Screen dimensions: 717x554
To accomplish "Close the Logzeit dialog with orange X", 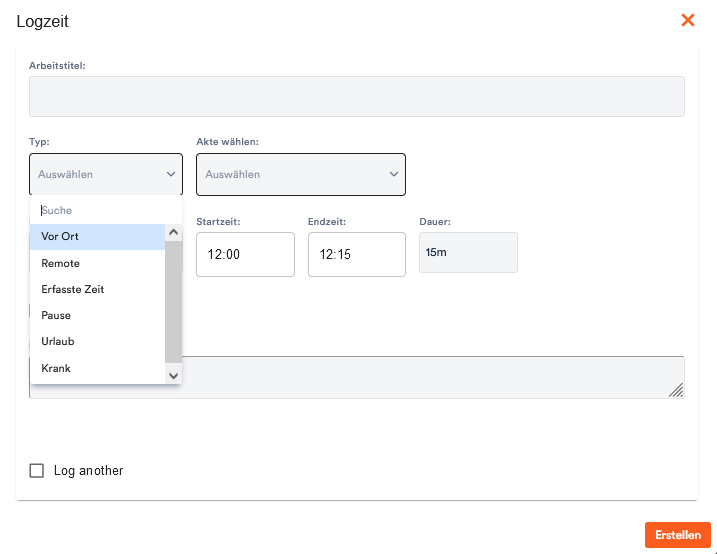I will coord(688,20).
